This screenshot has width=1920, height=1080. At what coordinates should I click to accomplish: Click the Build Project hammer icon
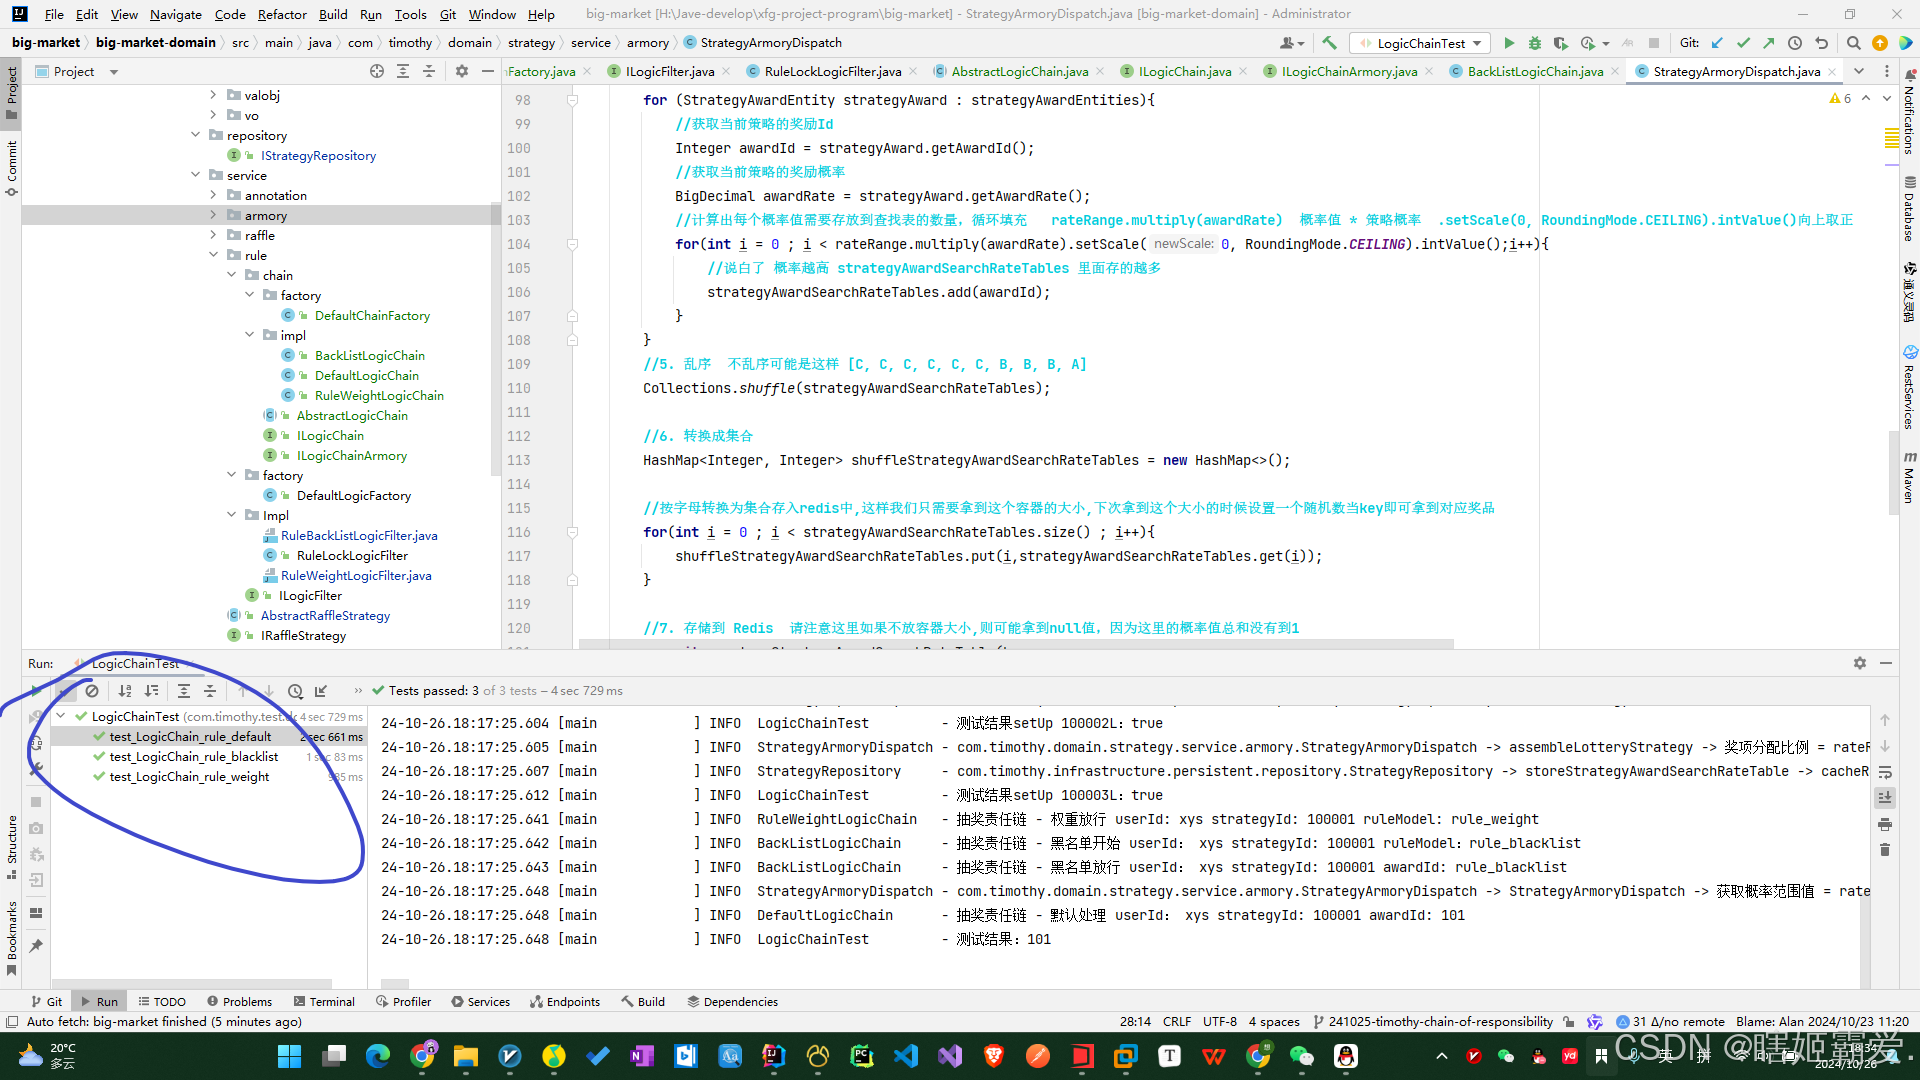[x=1329, y=43]
